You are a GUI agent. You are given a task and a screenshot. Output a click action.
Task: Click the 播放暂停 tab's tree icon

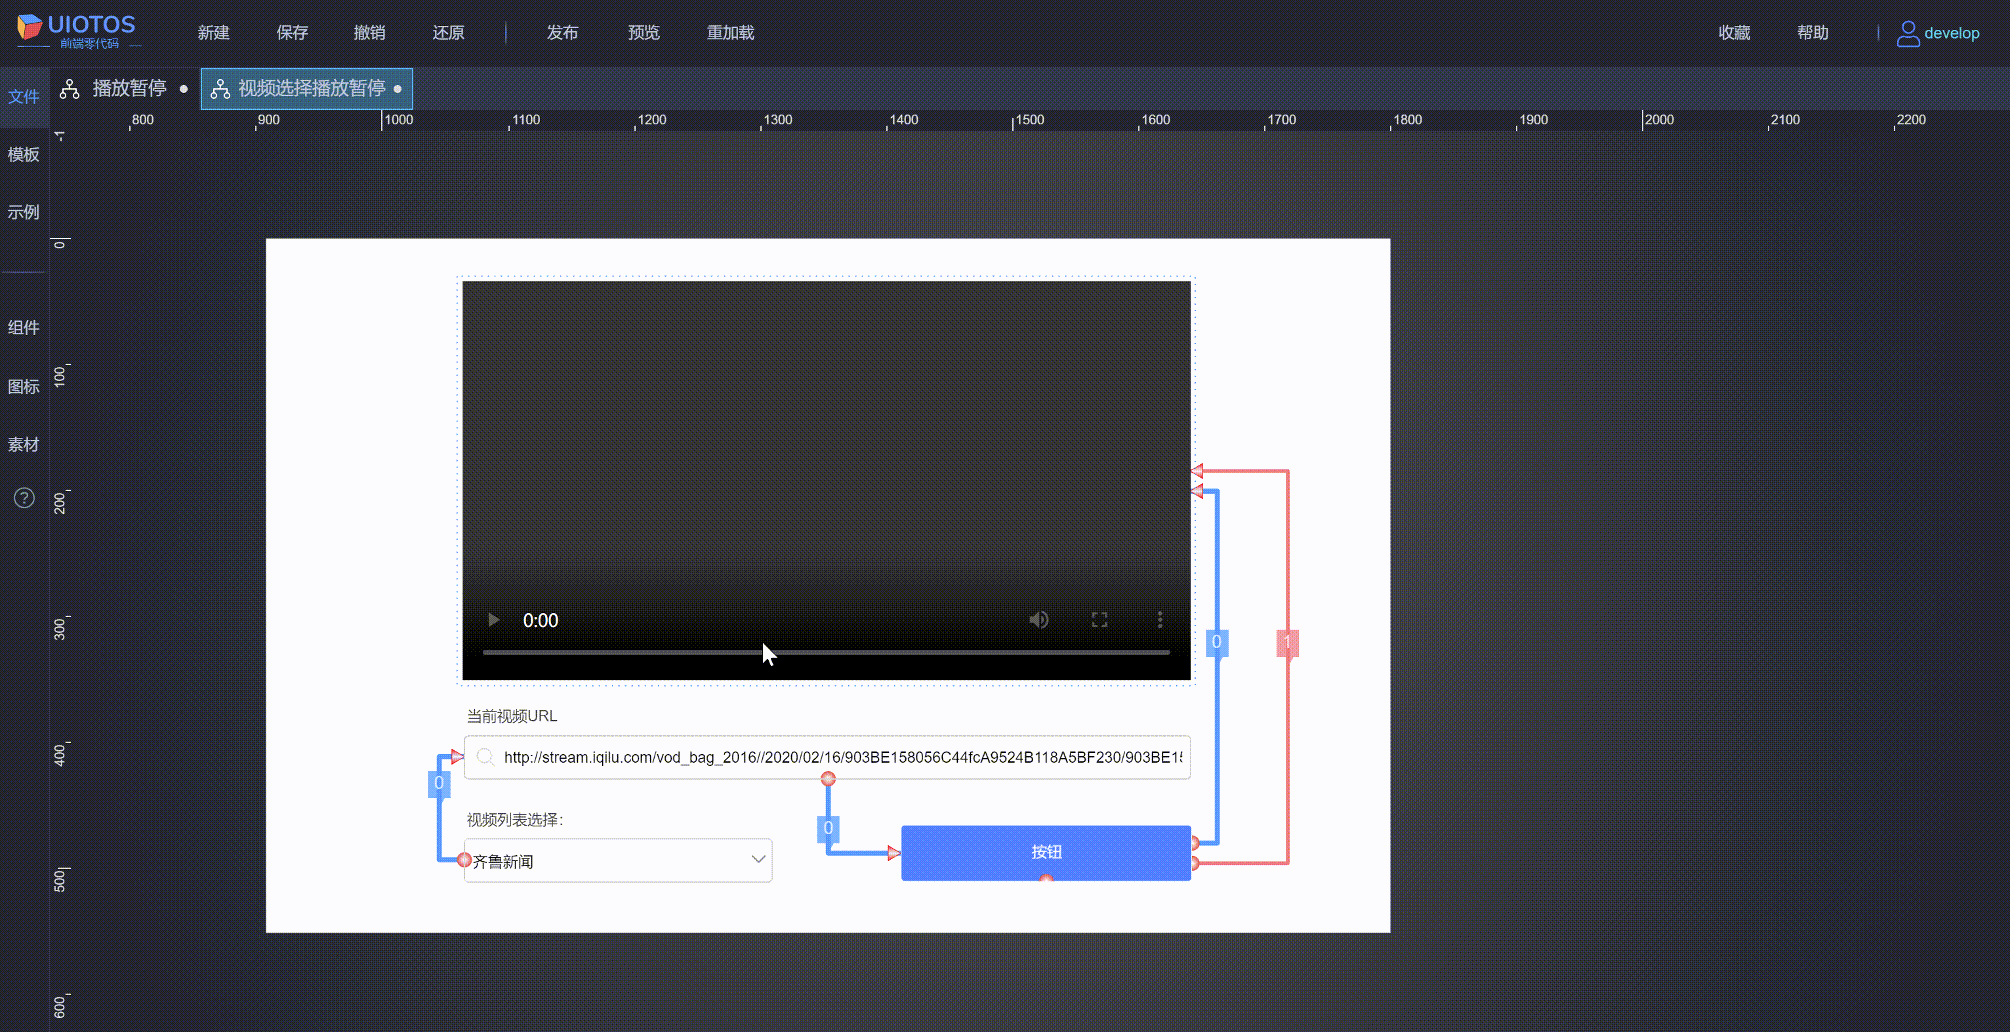pyautogui.click(x=69, y=89)
